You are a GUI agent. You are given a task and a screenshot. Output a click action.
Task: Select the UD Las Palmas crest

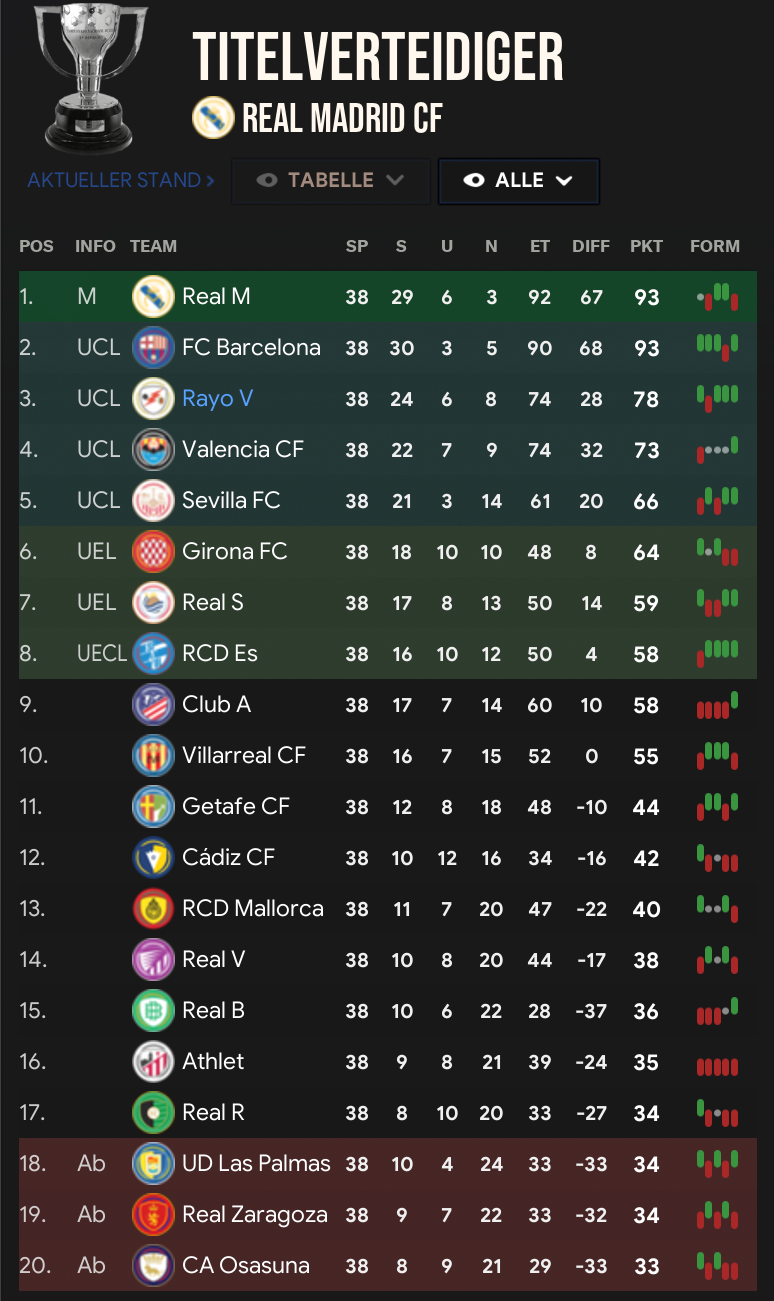click(x=154, y=1164)
